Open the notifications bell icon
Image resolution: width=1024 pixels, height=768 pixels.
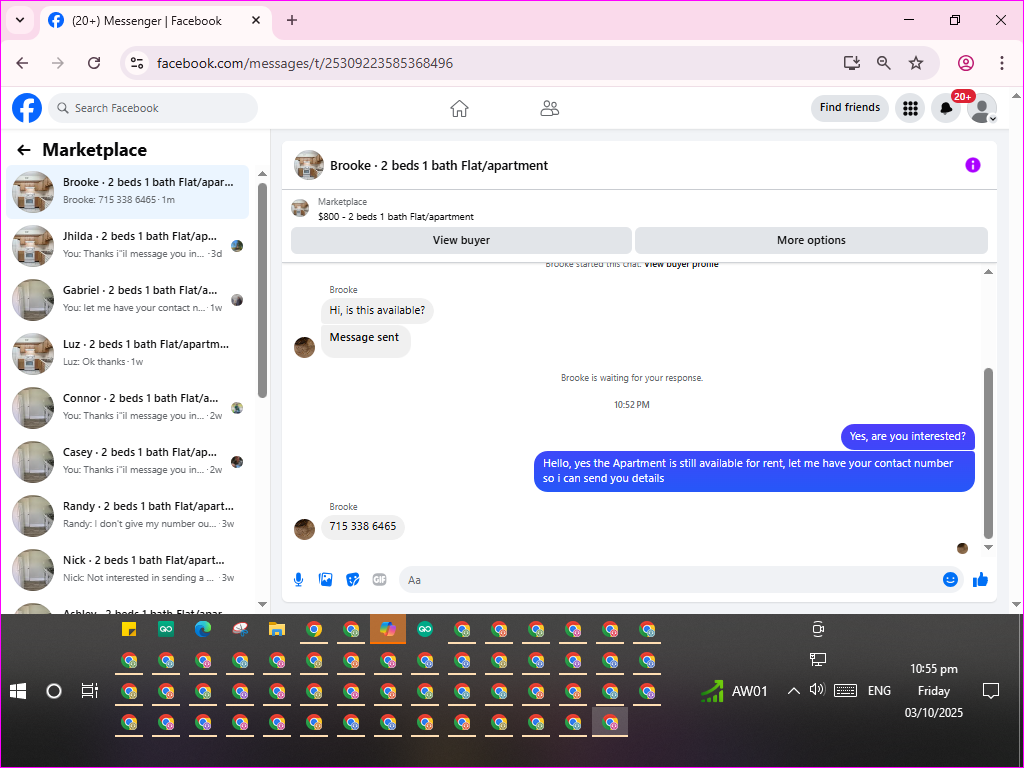946,108
